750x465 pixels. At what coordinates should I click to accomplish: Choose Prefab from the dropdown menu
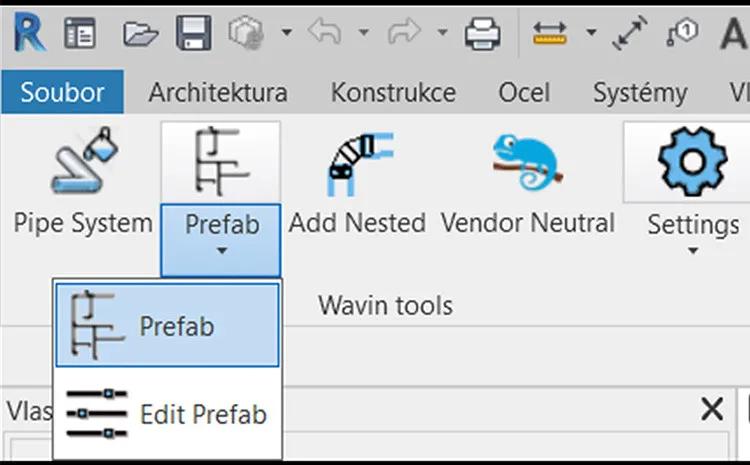pyautogui.click(x=167, y=326)
